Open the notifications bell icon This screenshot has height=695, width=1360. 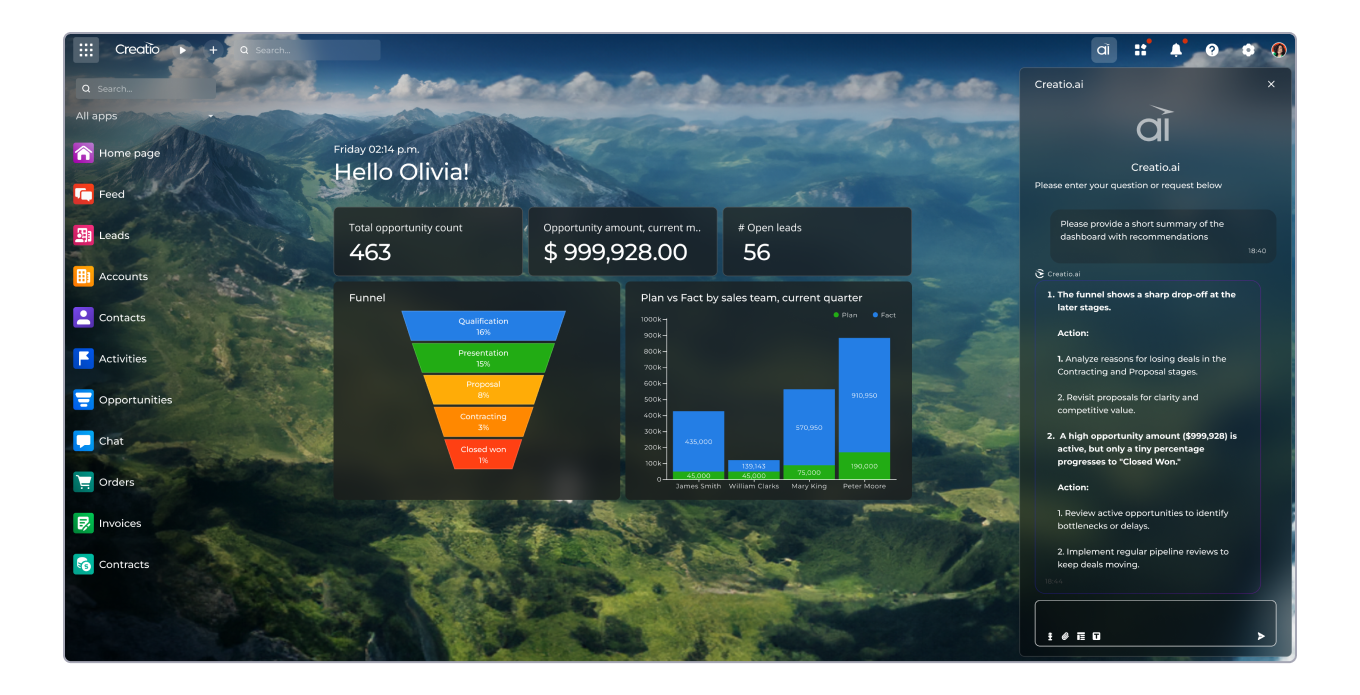(x=1175, y=49)
